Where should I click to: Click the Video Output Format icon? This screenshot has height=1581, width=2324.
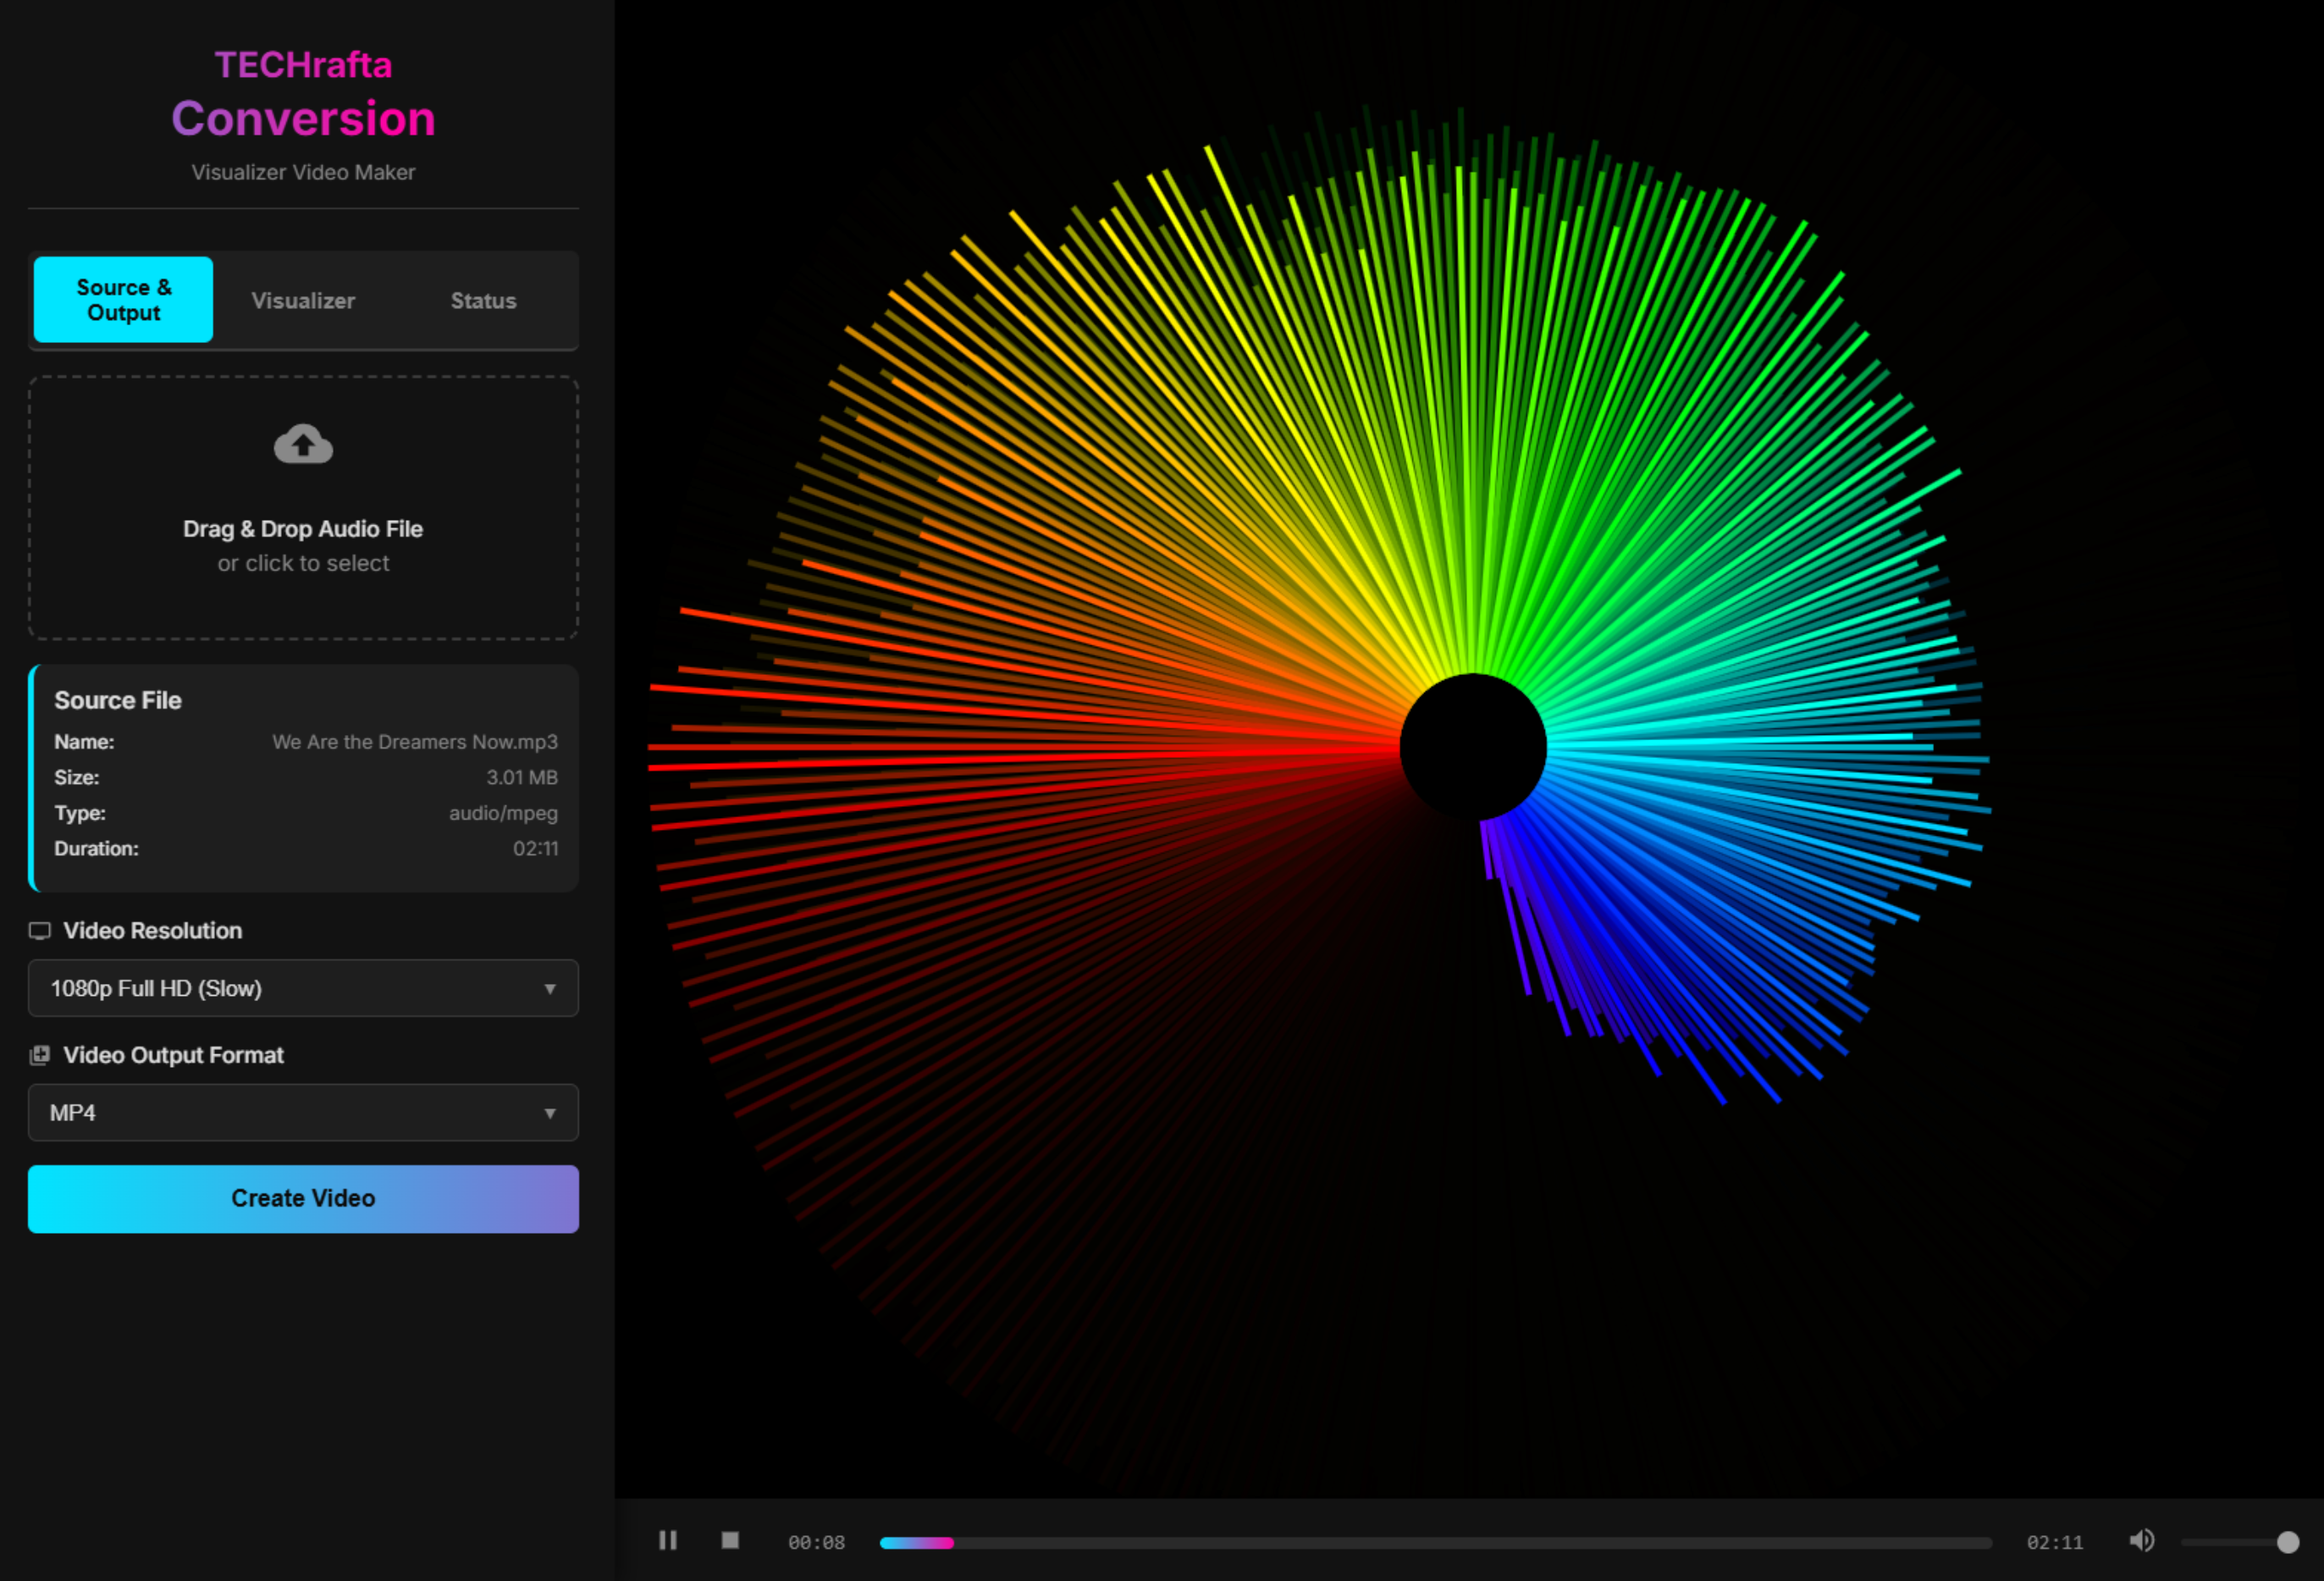[40, 1055]
